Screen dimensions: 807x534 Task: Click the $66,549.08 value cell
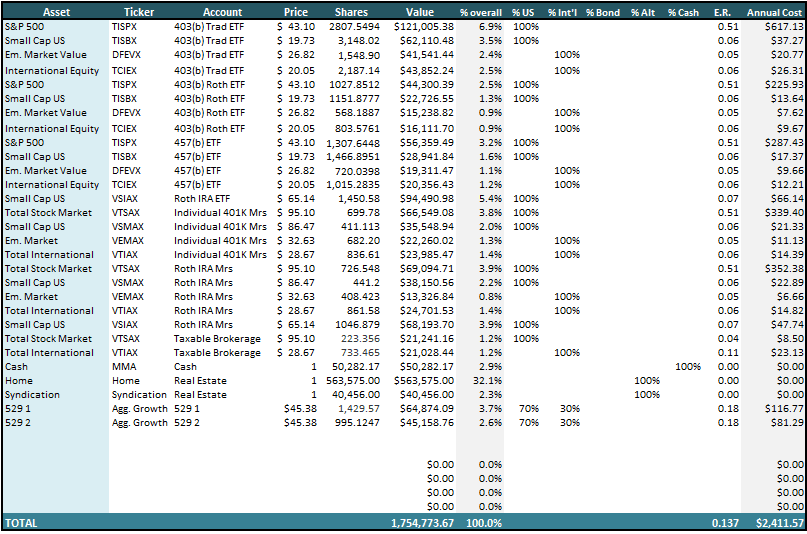(x=427, y=212)
